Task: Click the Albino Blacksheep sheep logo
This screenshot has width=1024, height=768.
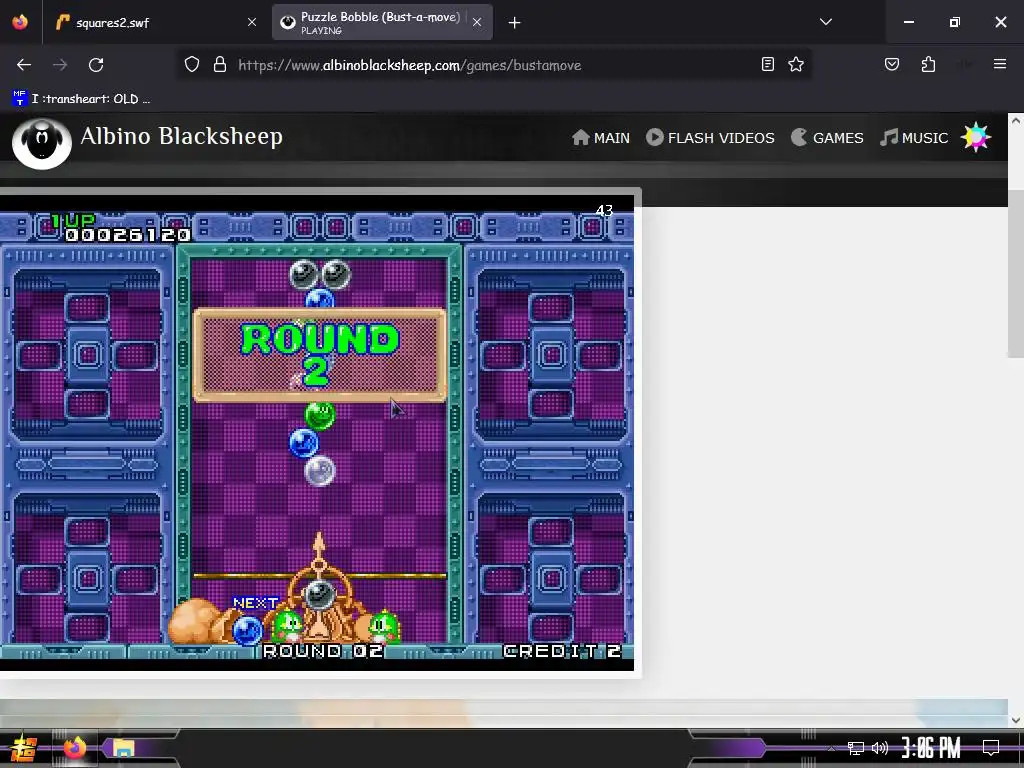Action: tap(42, 143)
